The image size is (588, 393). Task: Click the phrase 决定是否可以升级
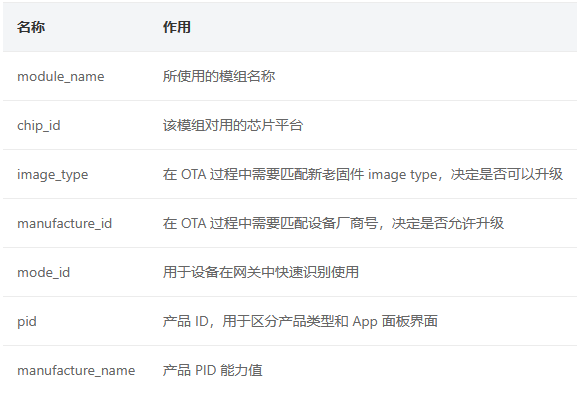coord(507,174)
